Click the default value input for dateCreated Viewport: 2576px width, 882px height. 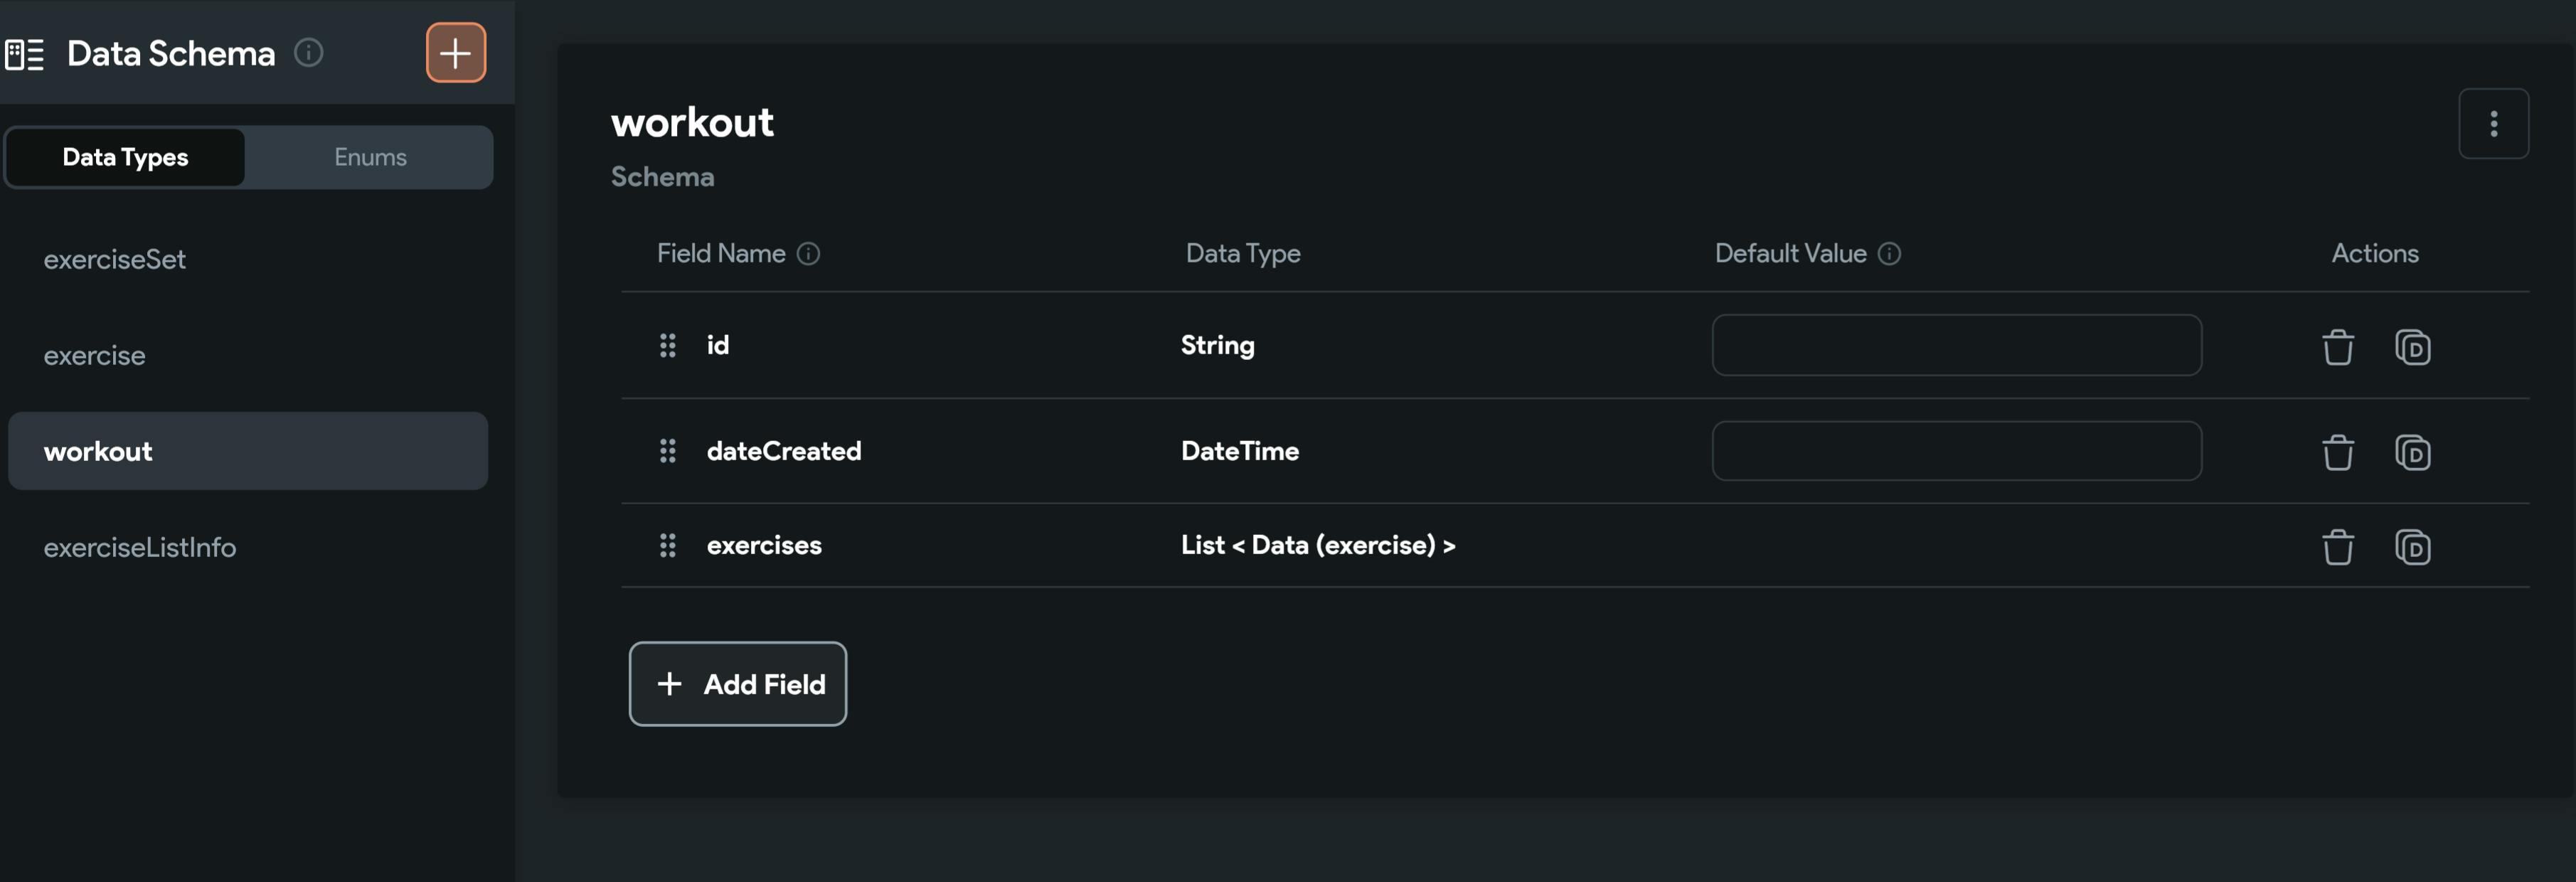(1955, 451)
